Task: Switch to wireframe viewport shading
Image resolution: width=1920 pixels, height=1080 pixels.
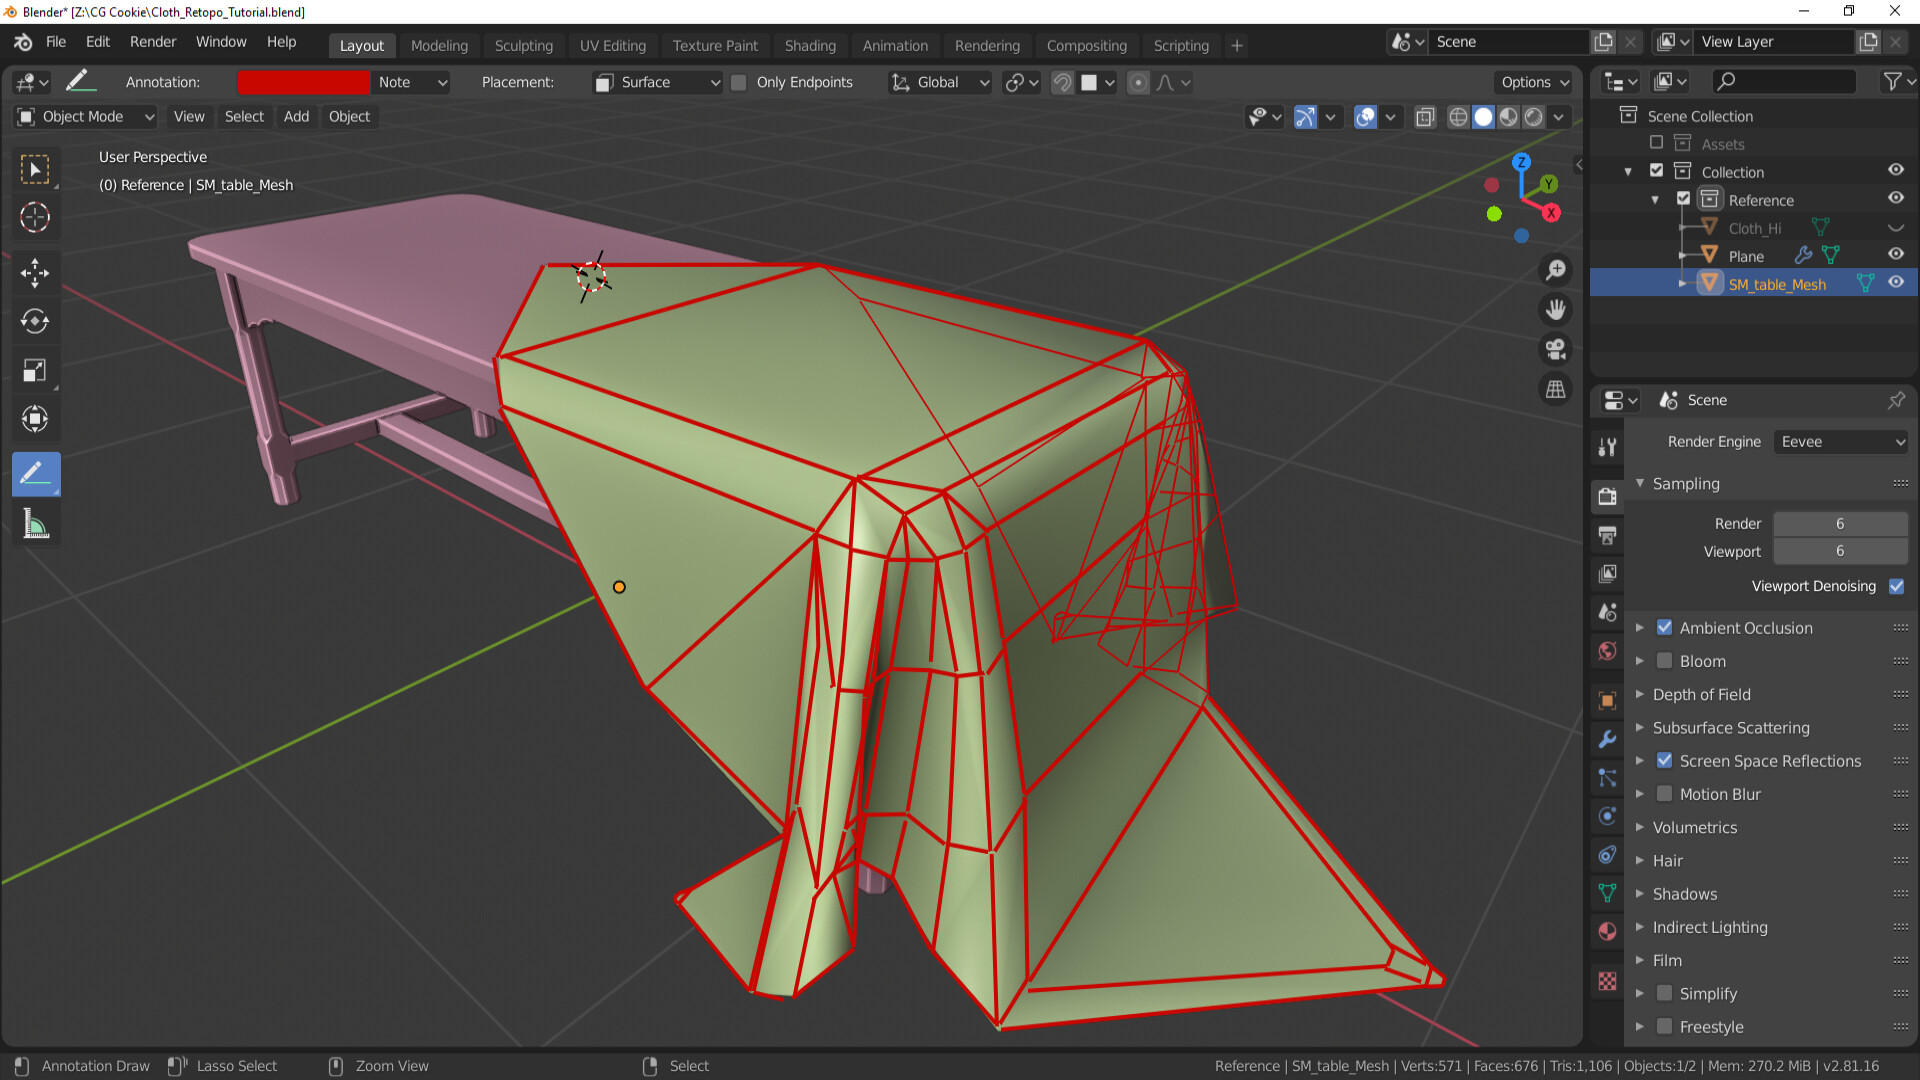Action: [x=1459, y=117]
